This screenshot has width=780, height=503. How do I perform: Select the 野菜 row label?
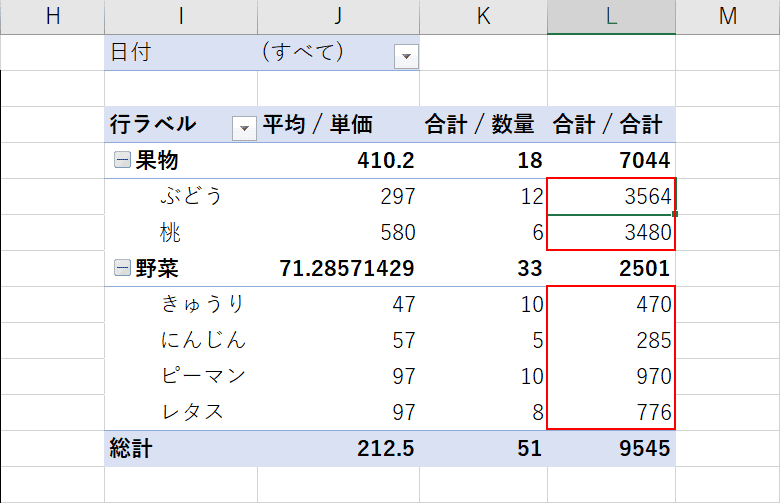click(x=181, y=268)
